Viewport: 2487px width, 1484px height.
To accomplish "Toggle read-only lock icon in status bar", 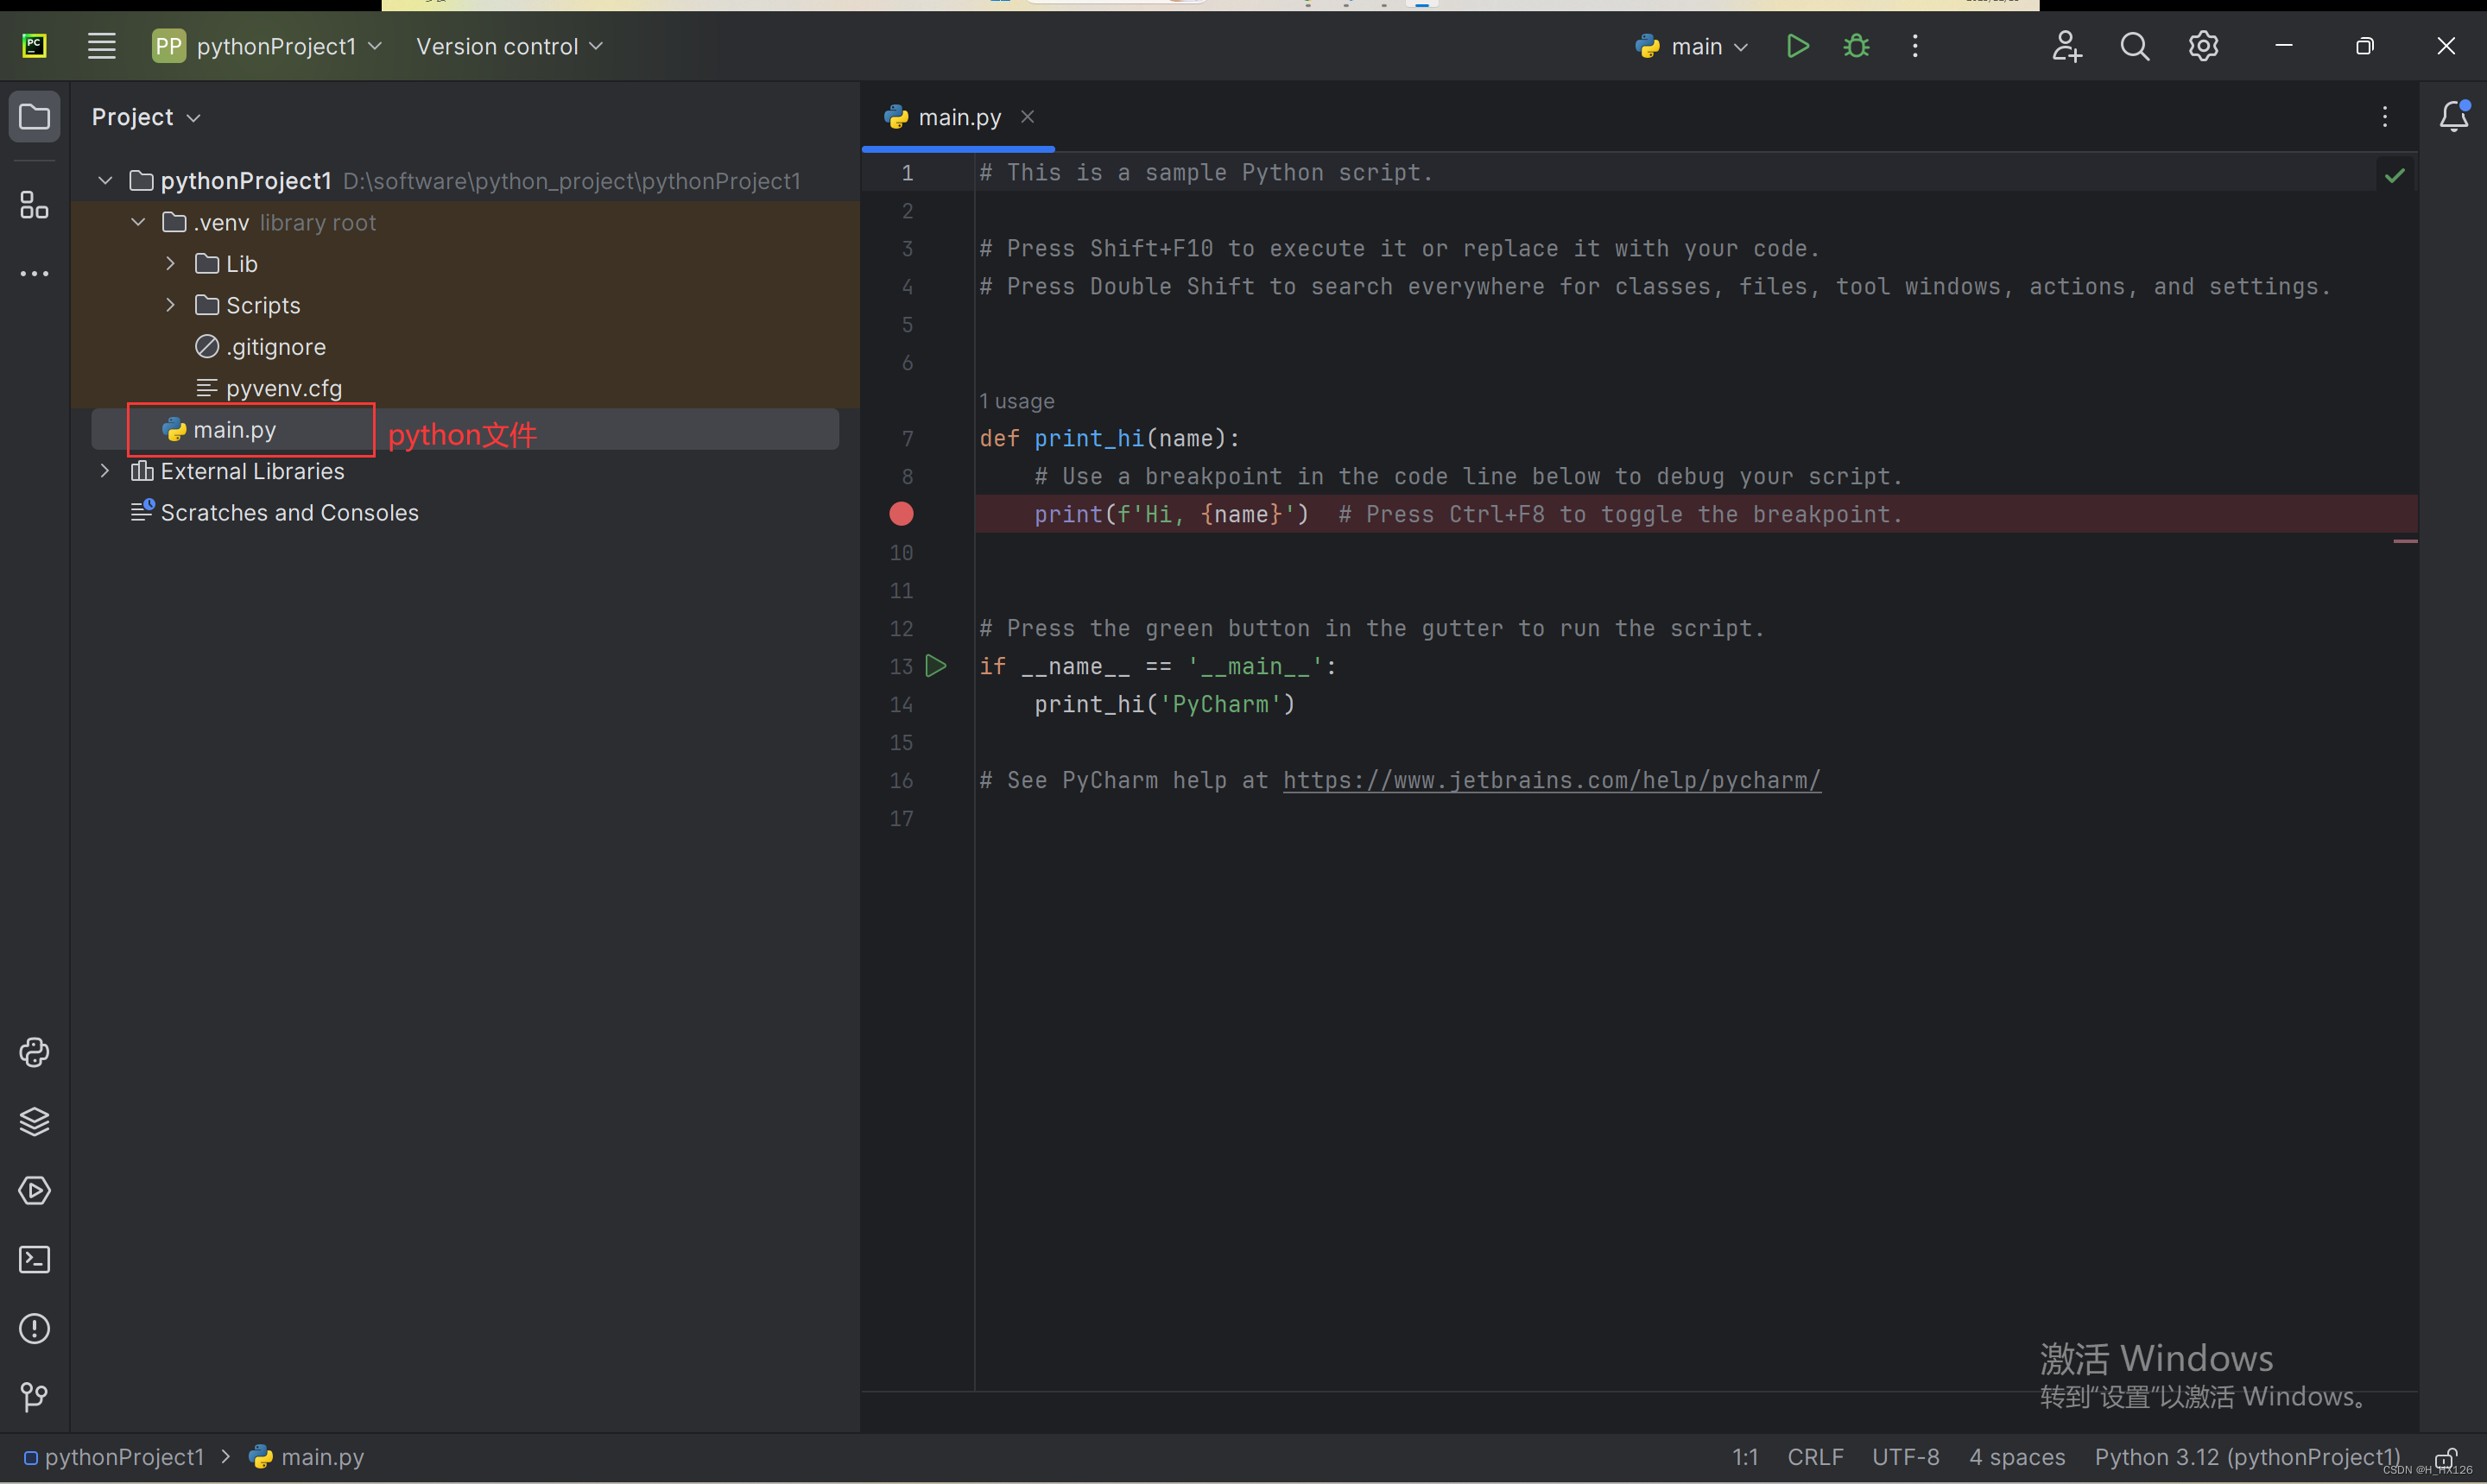I will tap(2445, 1458).
